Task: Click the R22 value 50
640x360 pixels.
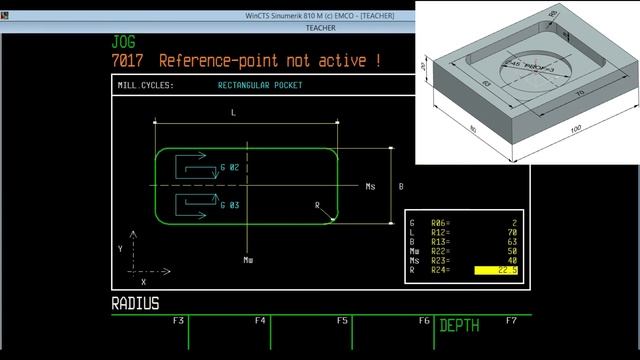Action: pos(512,251)
